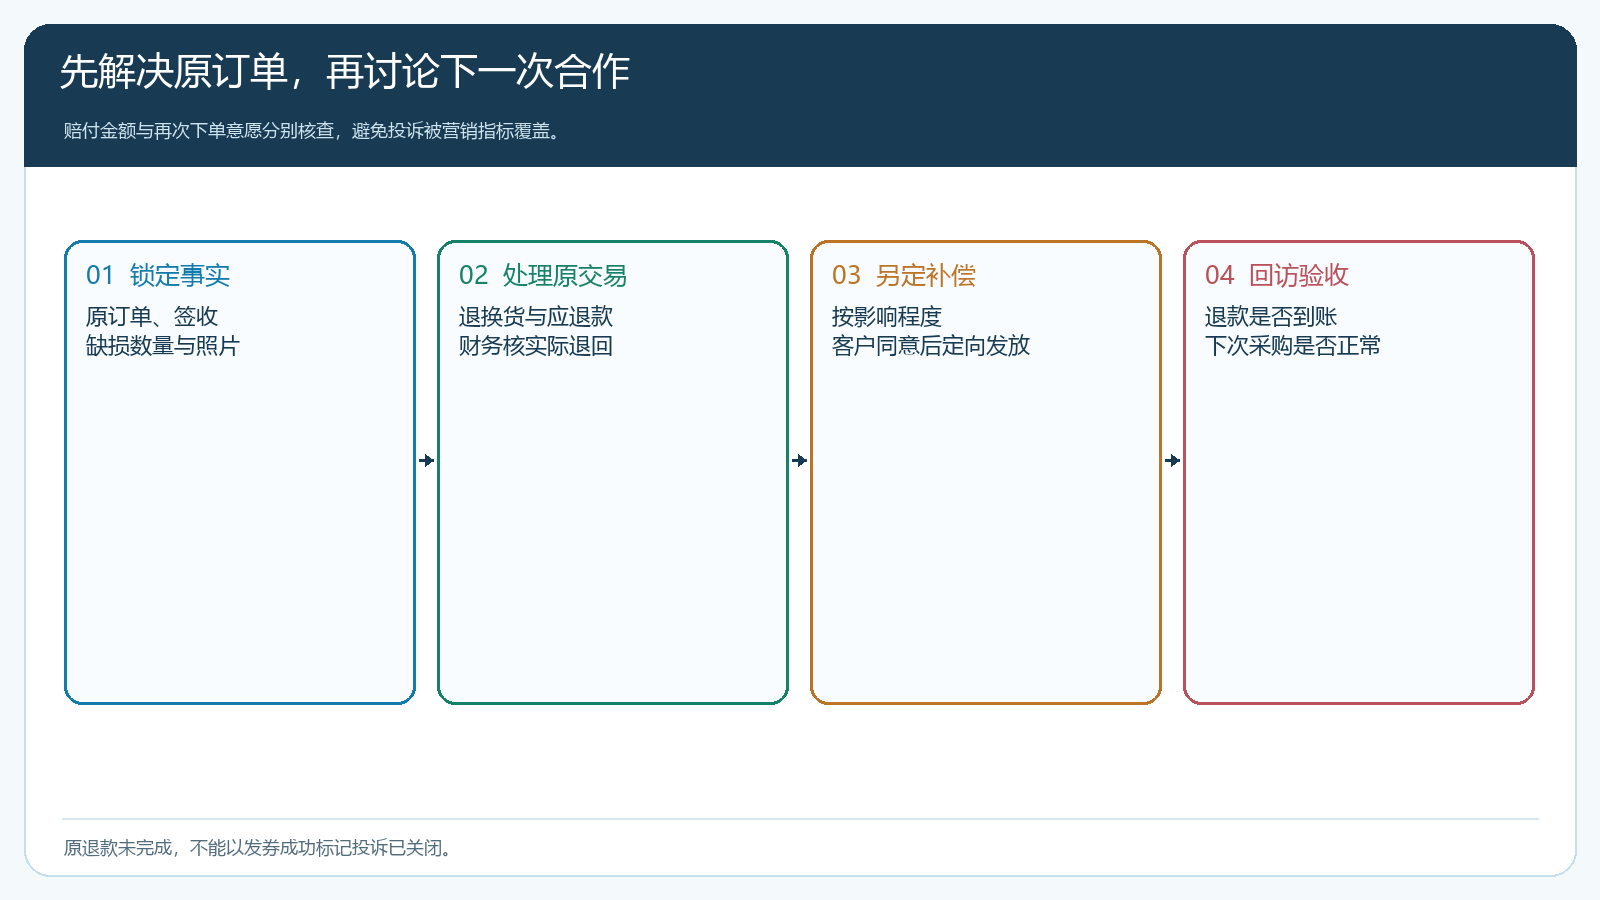The image size is (1600, 900).
Task: Click the text 客户同意后定向发放
Action: click(x=931, y=346)
